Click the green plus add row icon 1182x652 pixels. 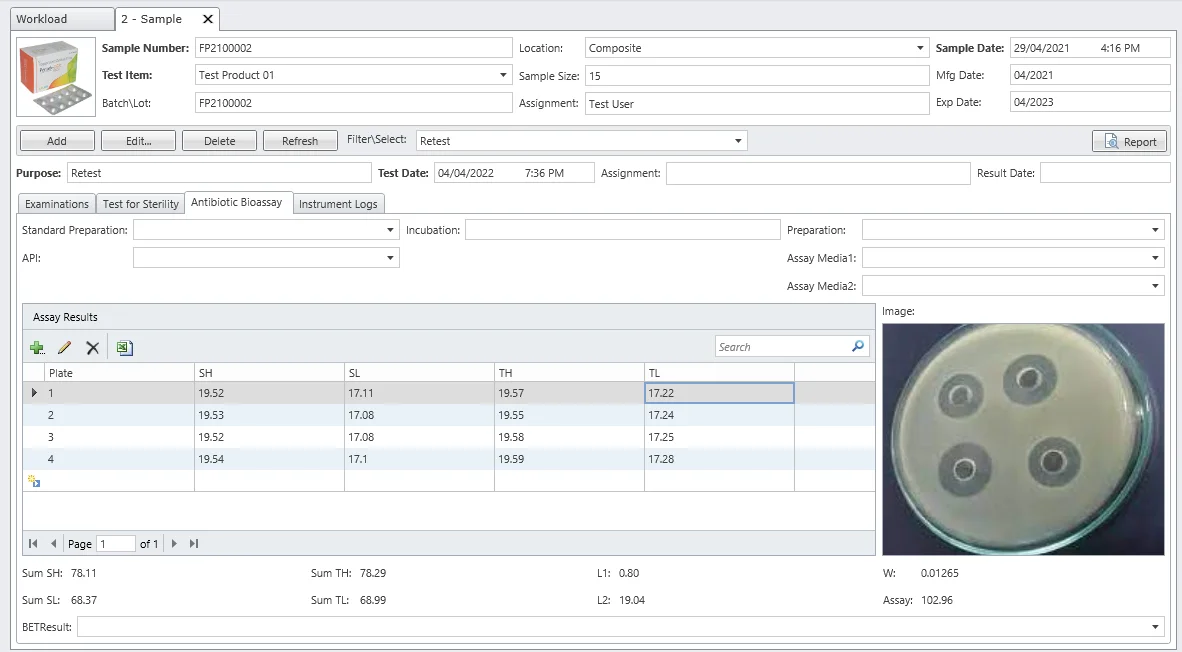pos(37,348)
